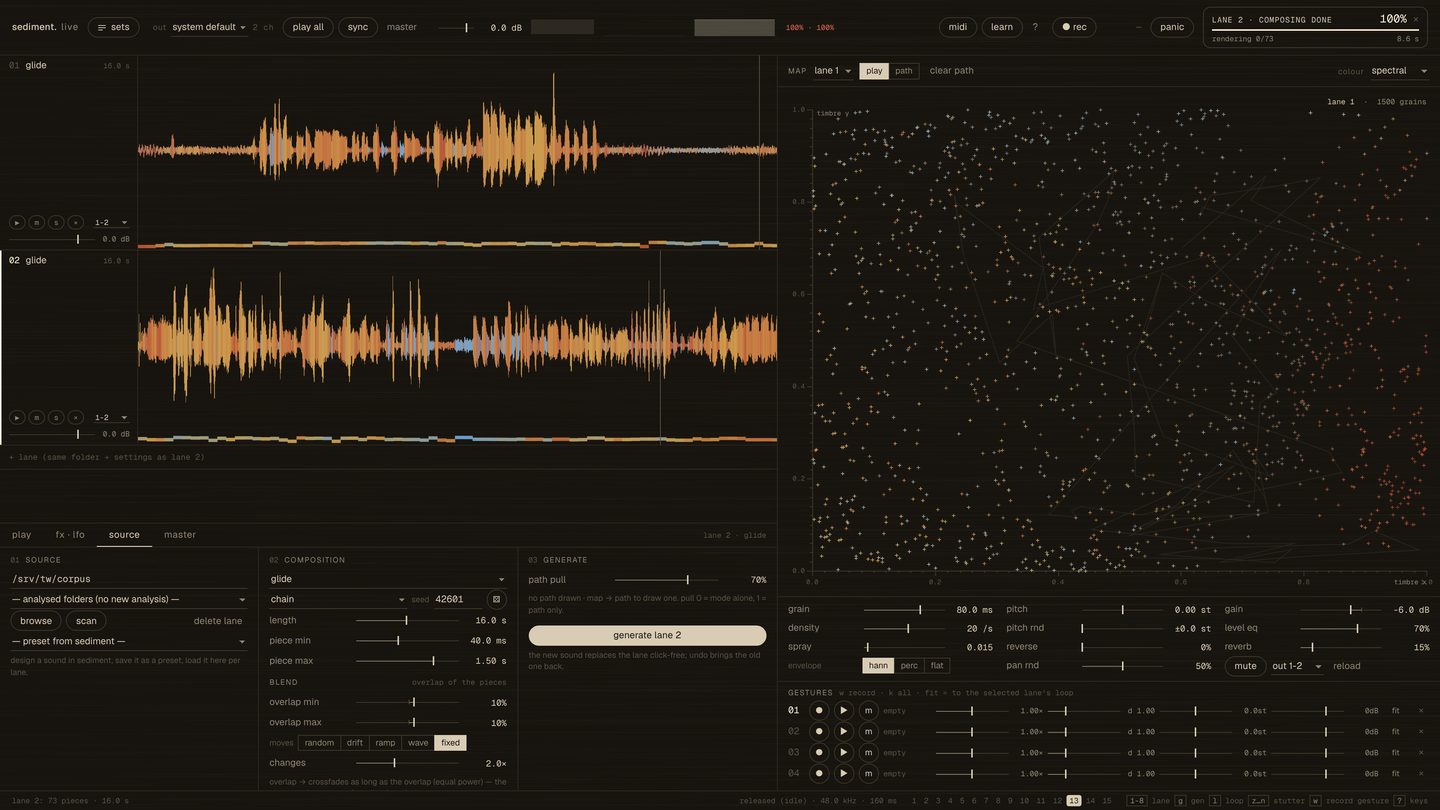This screenshot has width=1440, height=810.
Task: Adjust the path pull slider
Action: [666, 580]
